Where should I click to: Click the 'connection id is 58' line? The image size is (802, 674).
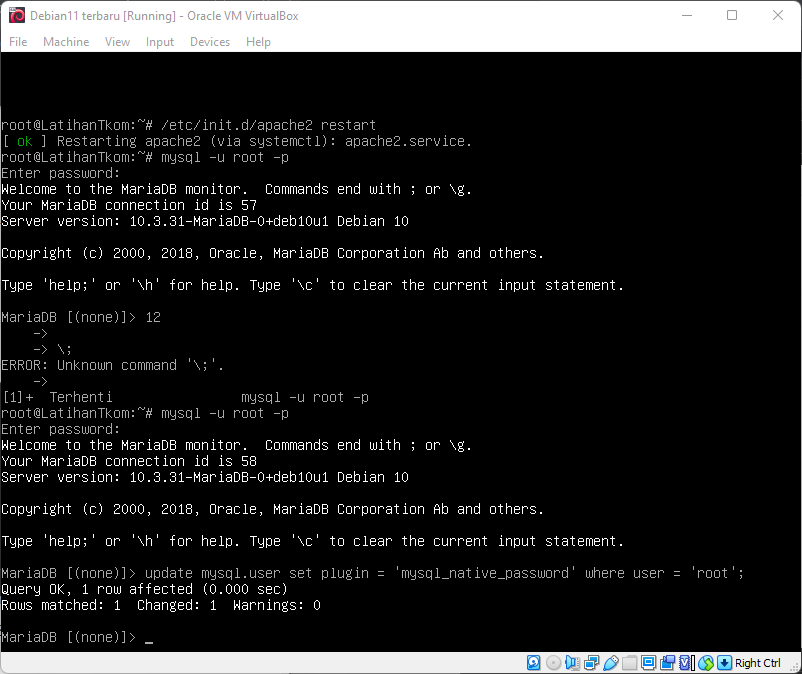click(129, 461)
